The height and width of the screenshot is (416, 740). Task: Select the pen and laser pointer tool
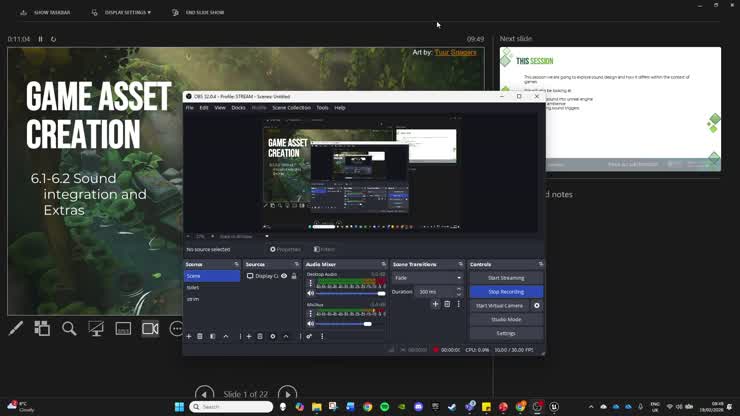tap(16, 328)
